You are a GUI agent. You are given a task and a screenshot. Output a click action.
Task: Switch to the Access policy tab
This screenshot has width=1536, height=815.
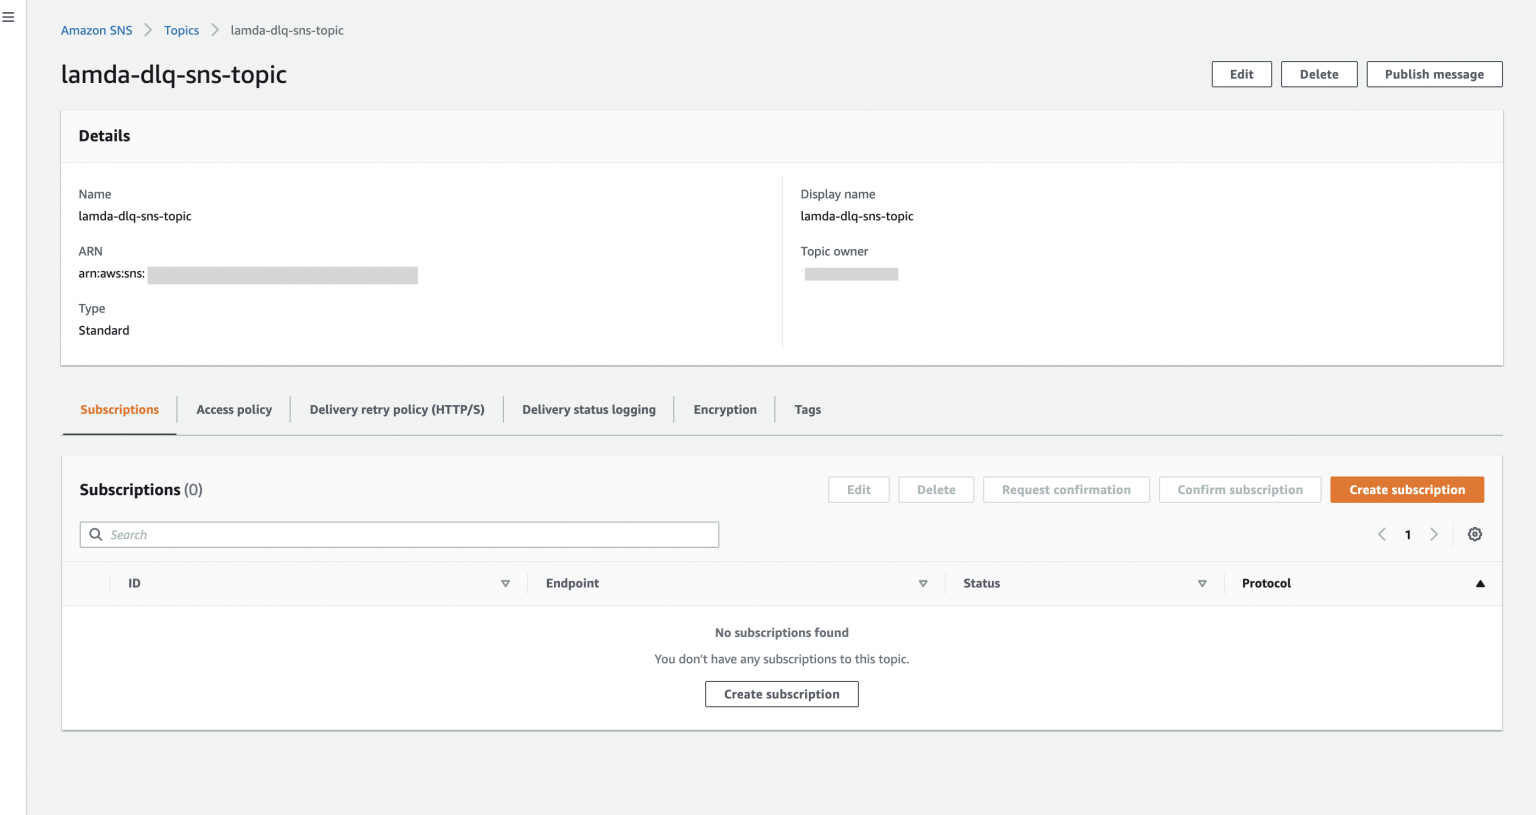[x=233, y=409]
